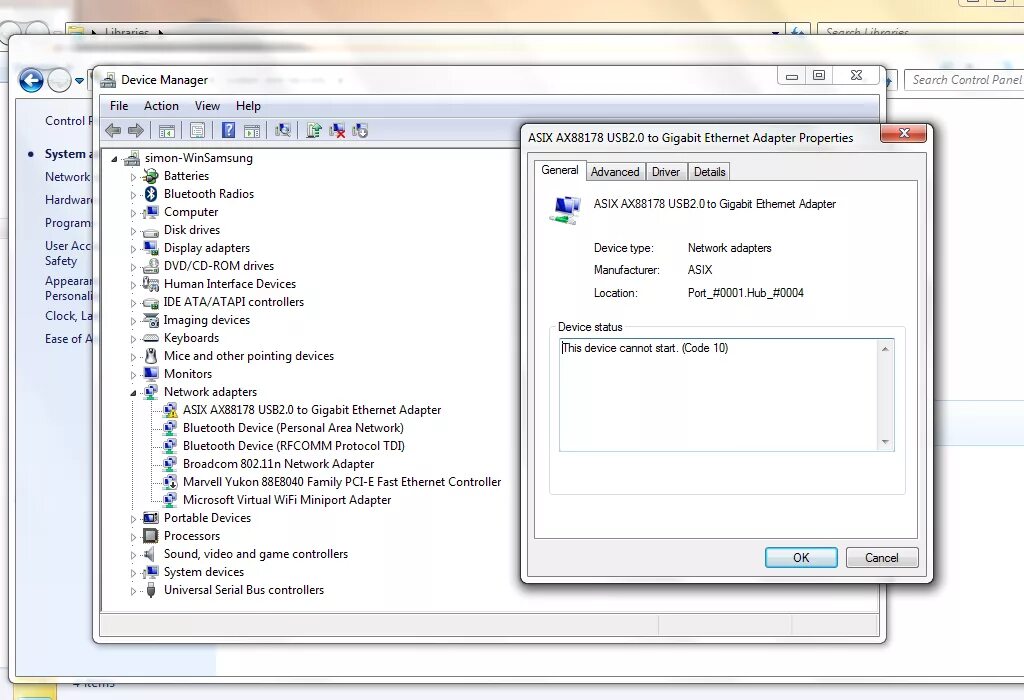Expand the Batteries node

(133, 177)
